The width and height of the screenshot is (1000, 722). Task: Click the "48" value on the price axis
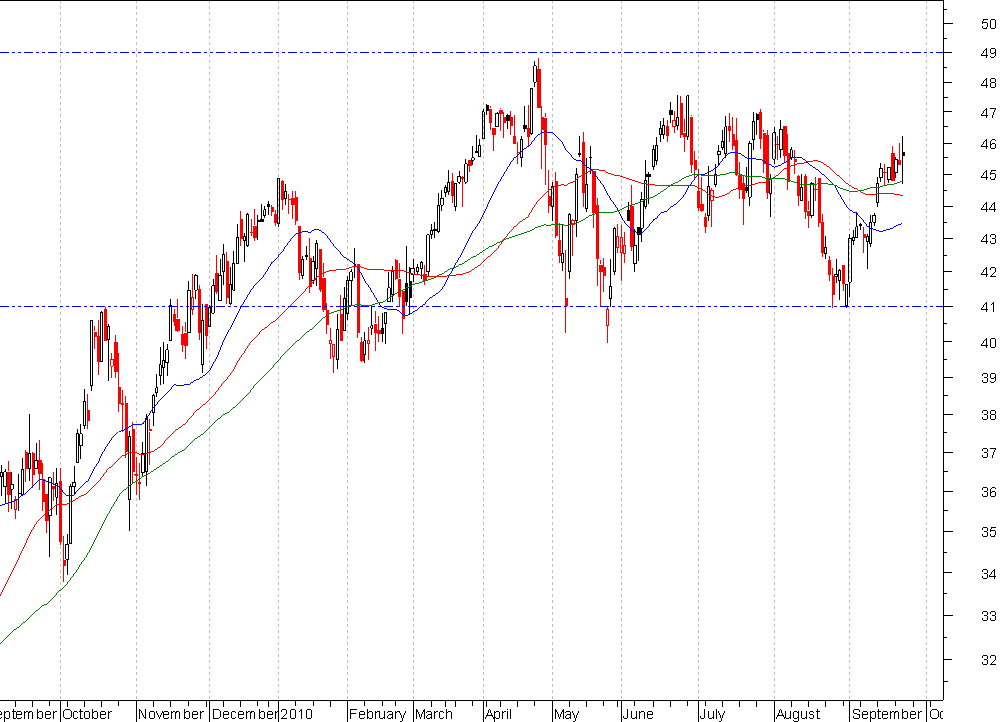(x=989, y=83)
